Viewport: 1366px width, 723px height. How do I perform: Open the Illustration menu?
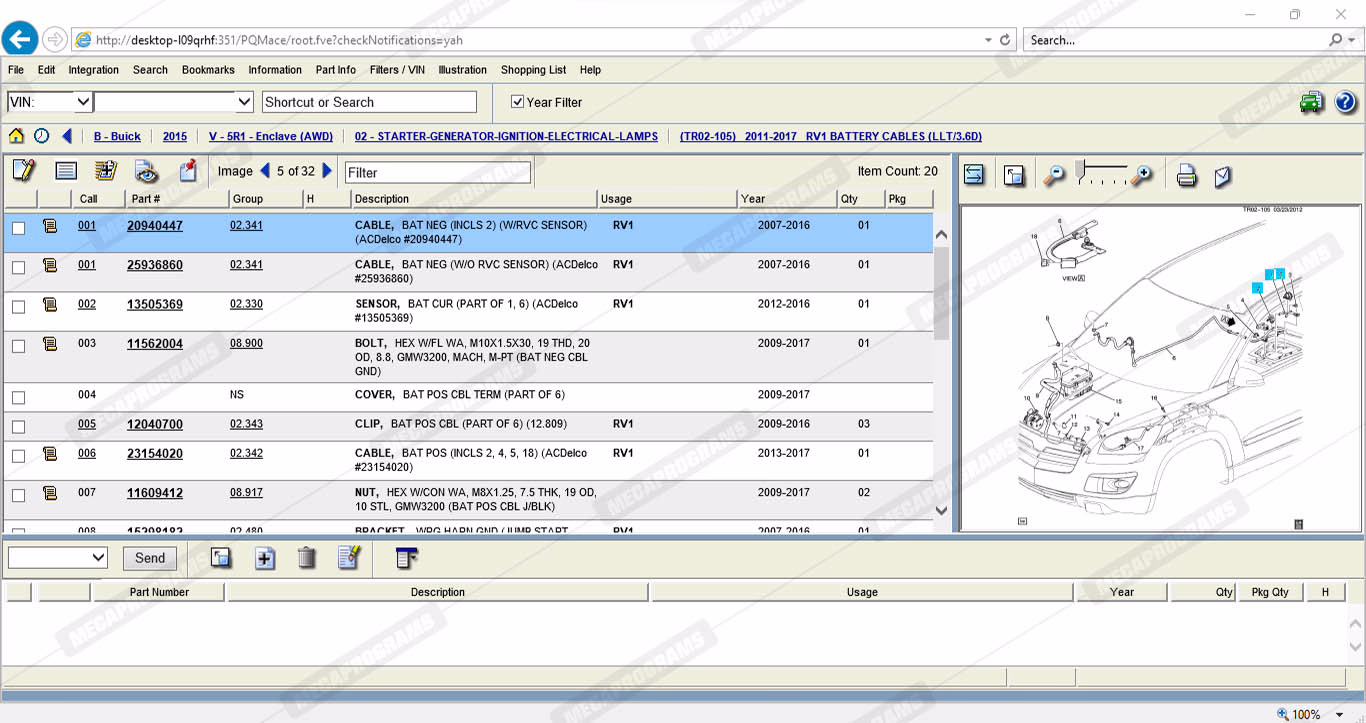point(462,70)
